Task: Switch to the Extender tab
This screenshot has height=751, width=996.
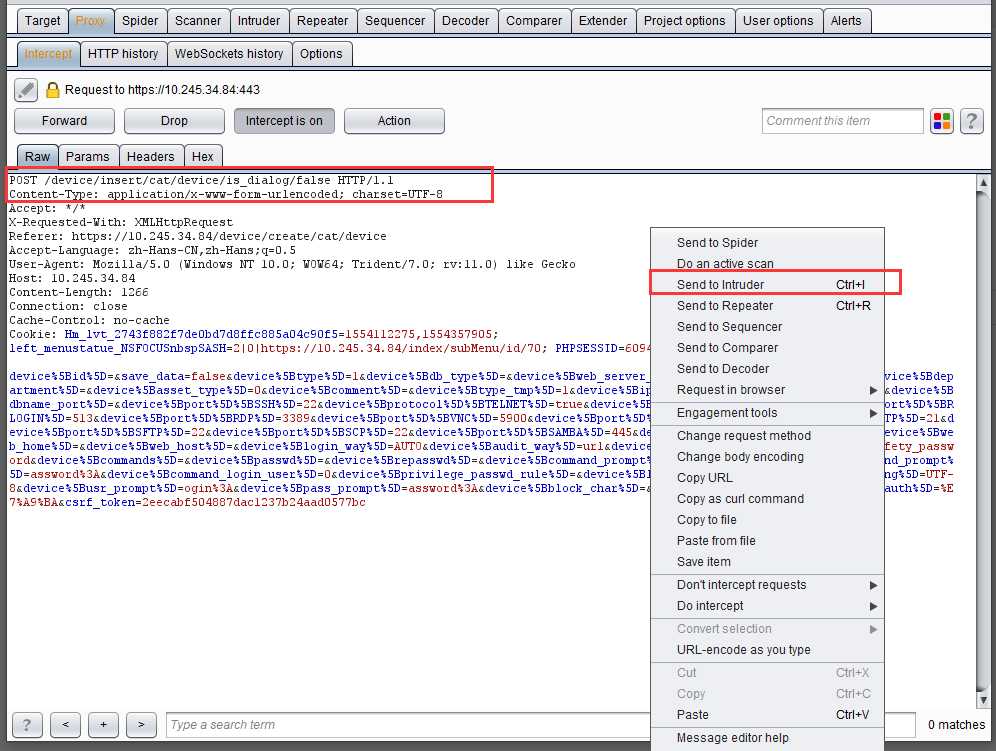Action: 603,21
